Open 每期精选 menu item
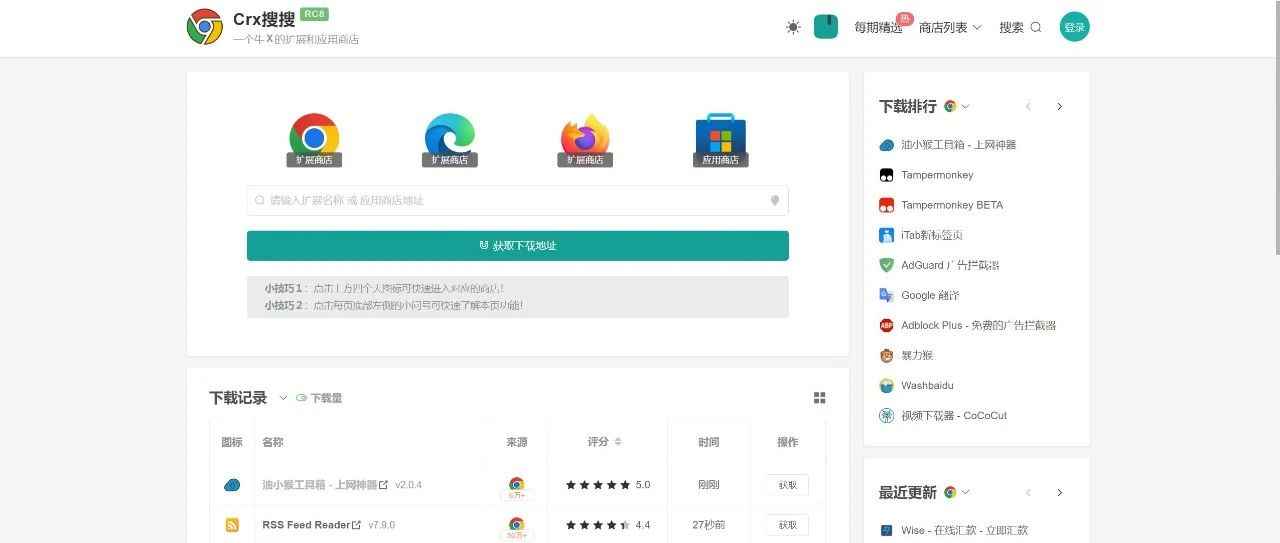The image size is (1280, 543). click(878, 28)
